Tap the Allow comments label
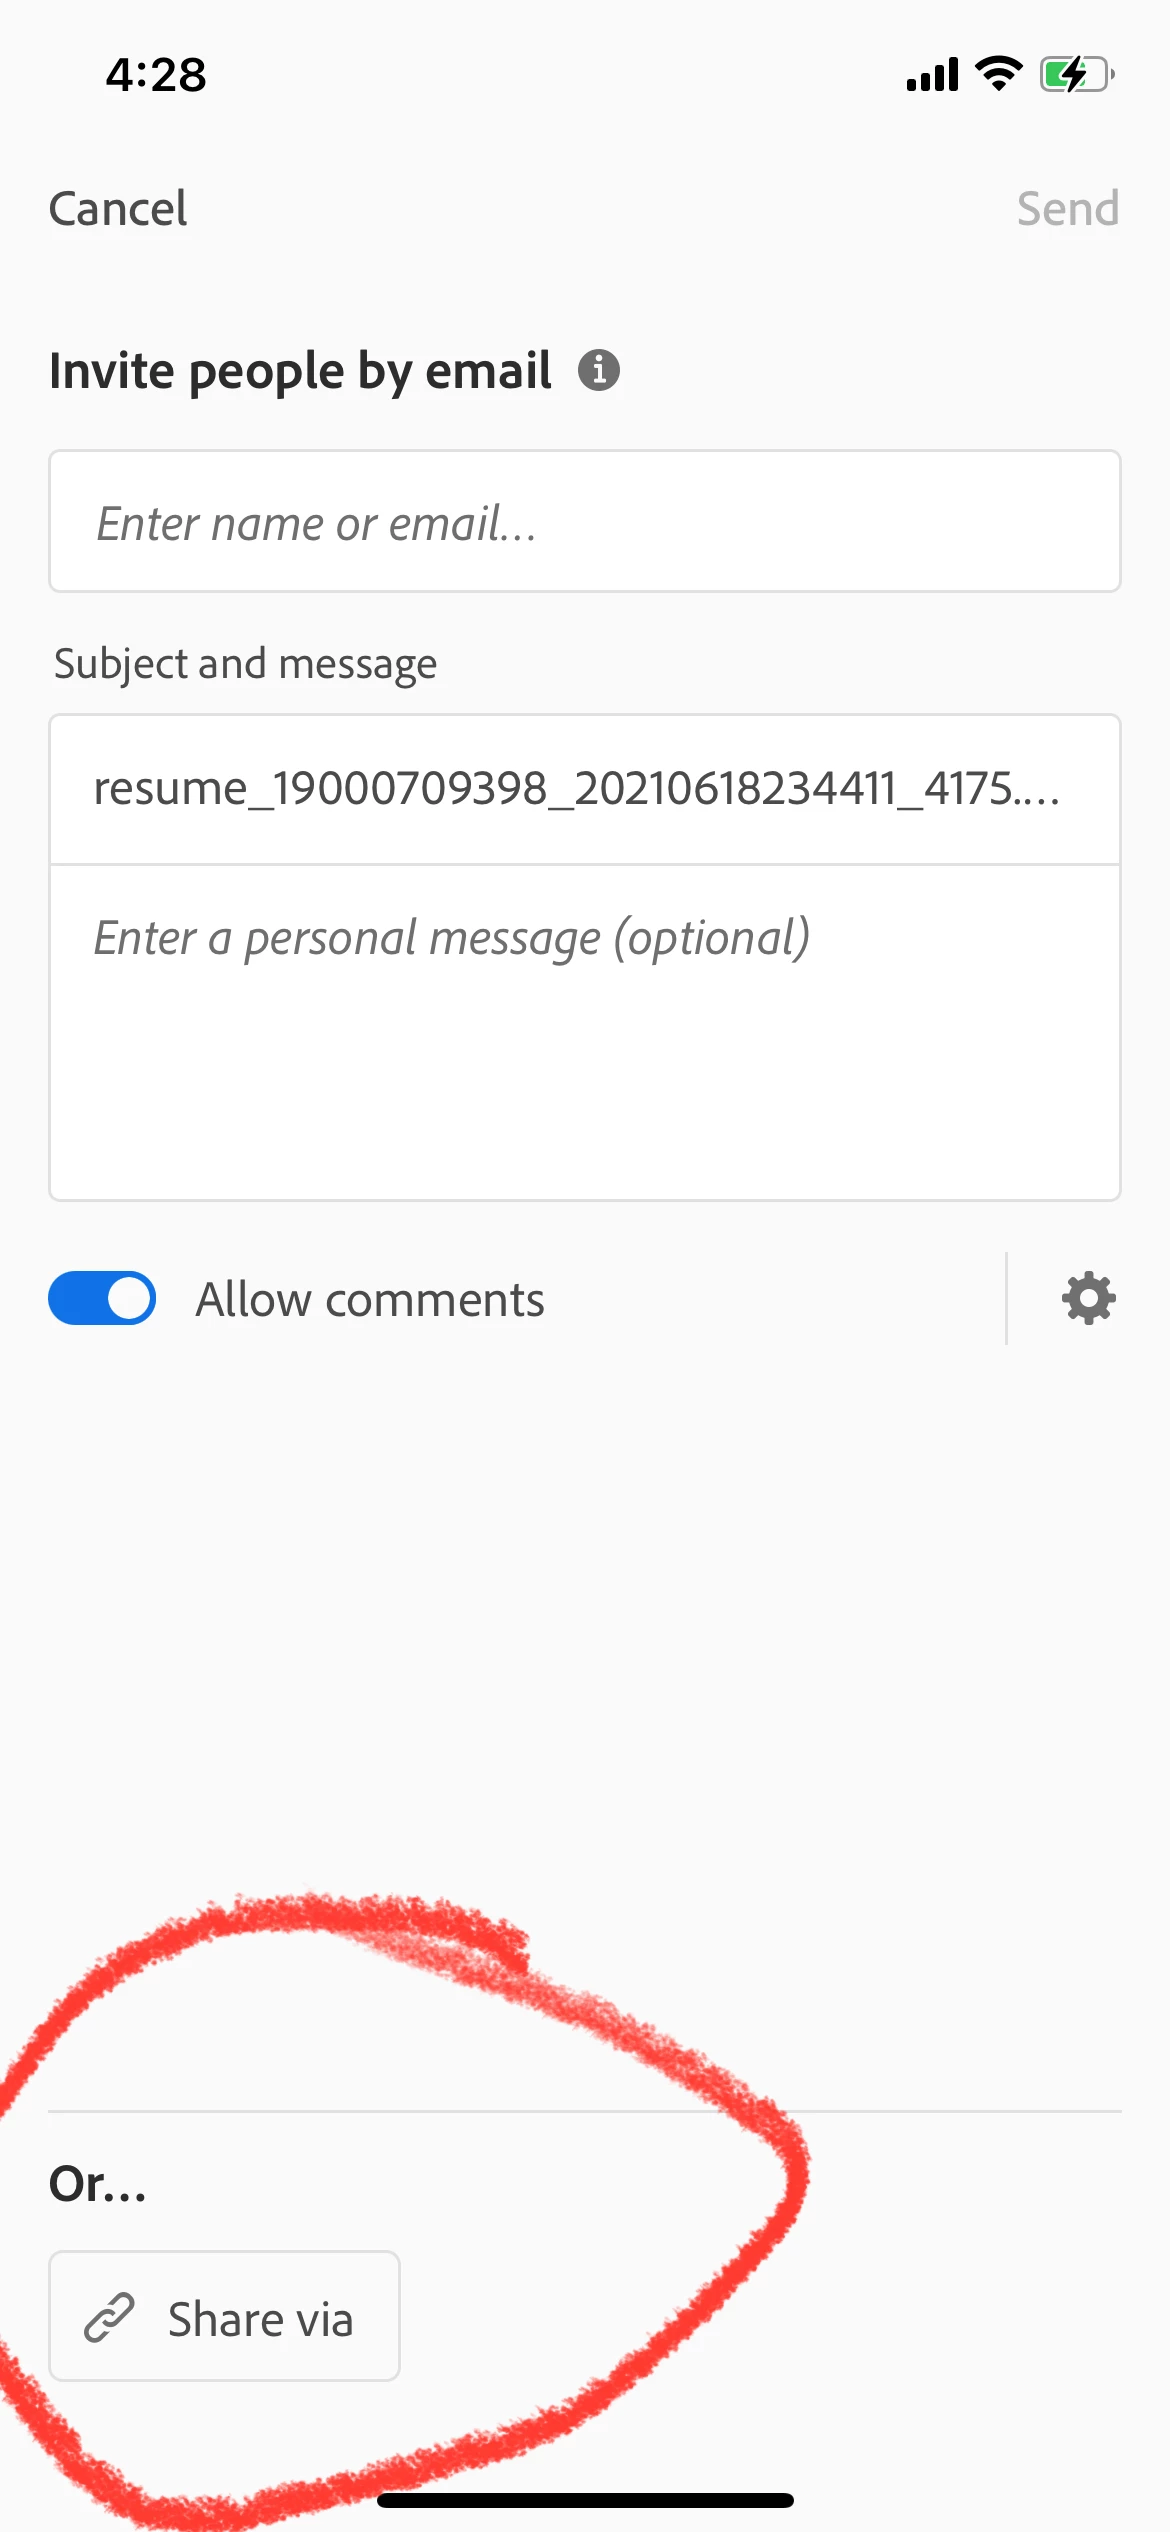 [x=370, y=1300]
